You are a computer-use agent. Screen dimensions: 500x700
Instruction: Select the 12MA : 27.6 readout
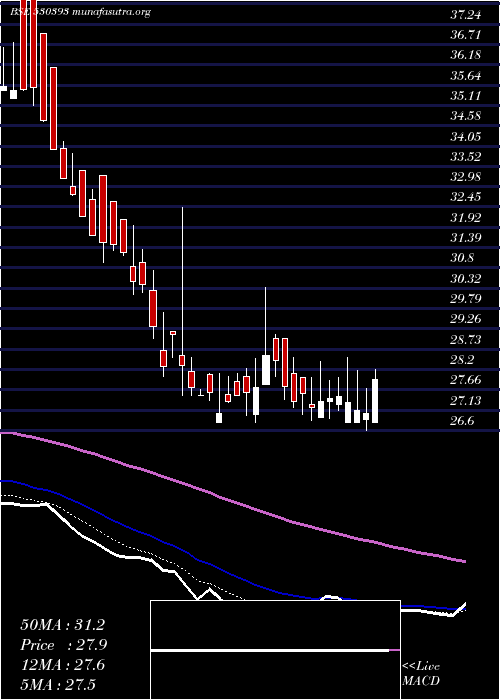(x=62, y=665)
